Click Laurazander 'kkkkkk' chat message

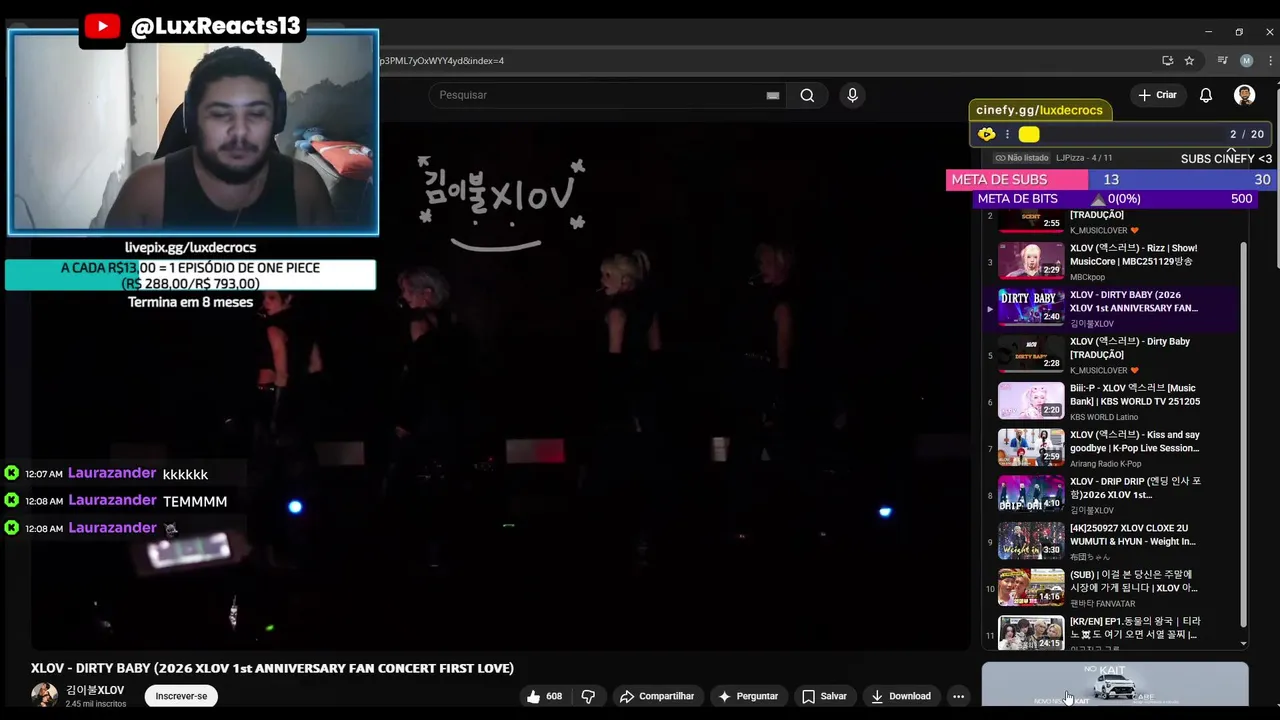(108, 473)
